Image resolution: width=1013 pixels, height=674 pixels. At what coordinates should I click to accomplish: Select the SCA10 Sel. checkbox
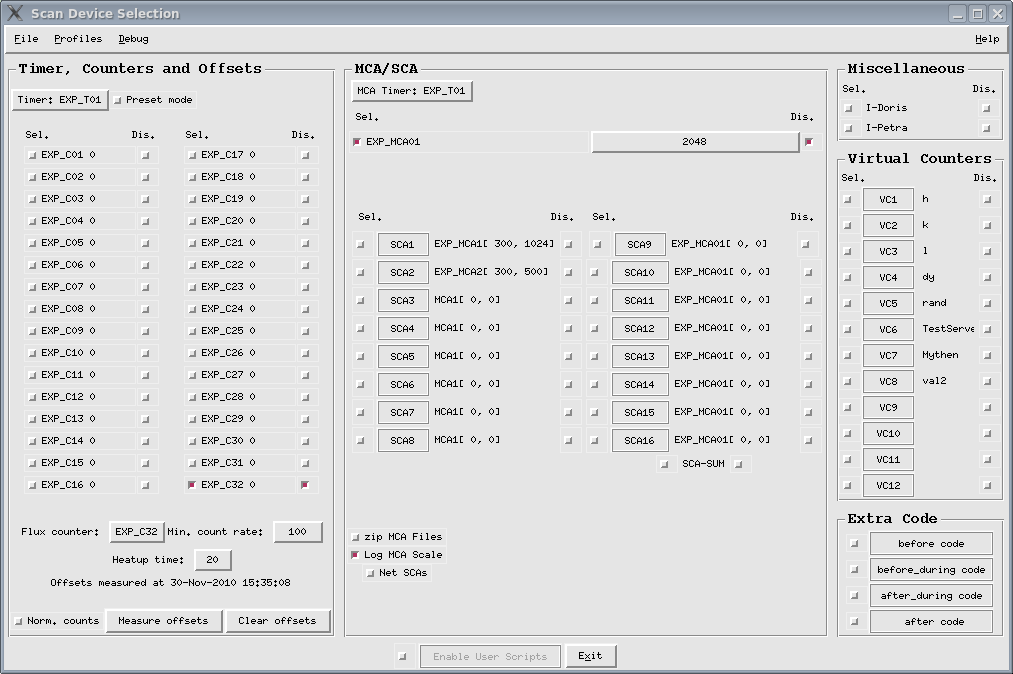[595, 273]
